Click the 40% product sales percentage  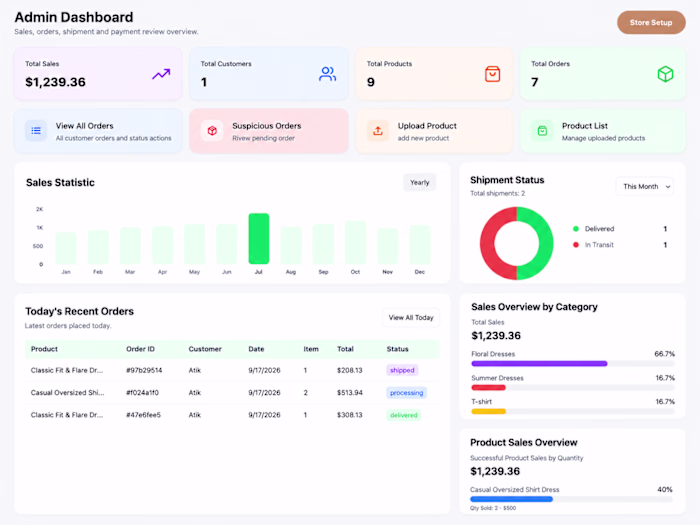coord(665,490)
